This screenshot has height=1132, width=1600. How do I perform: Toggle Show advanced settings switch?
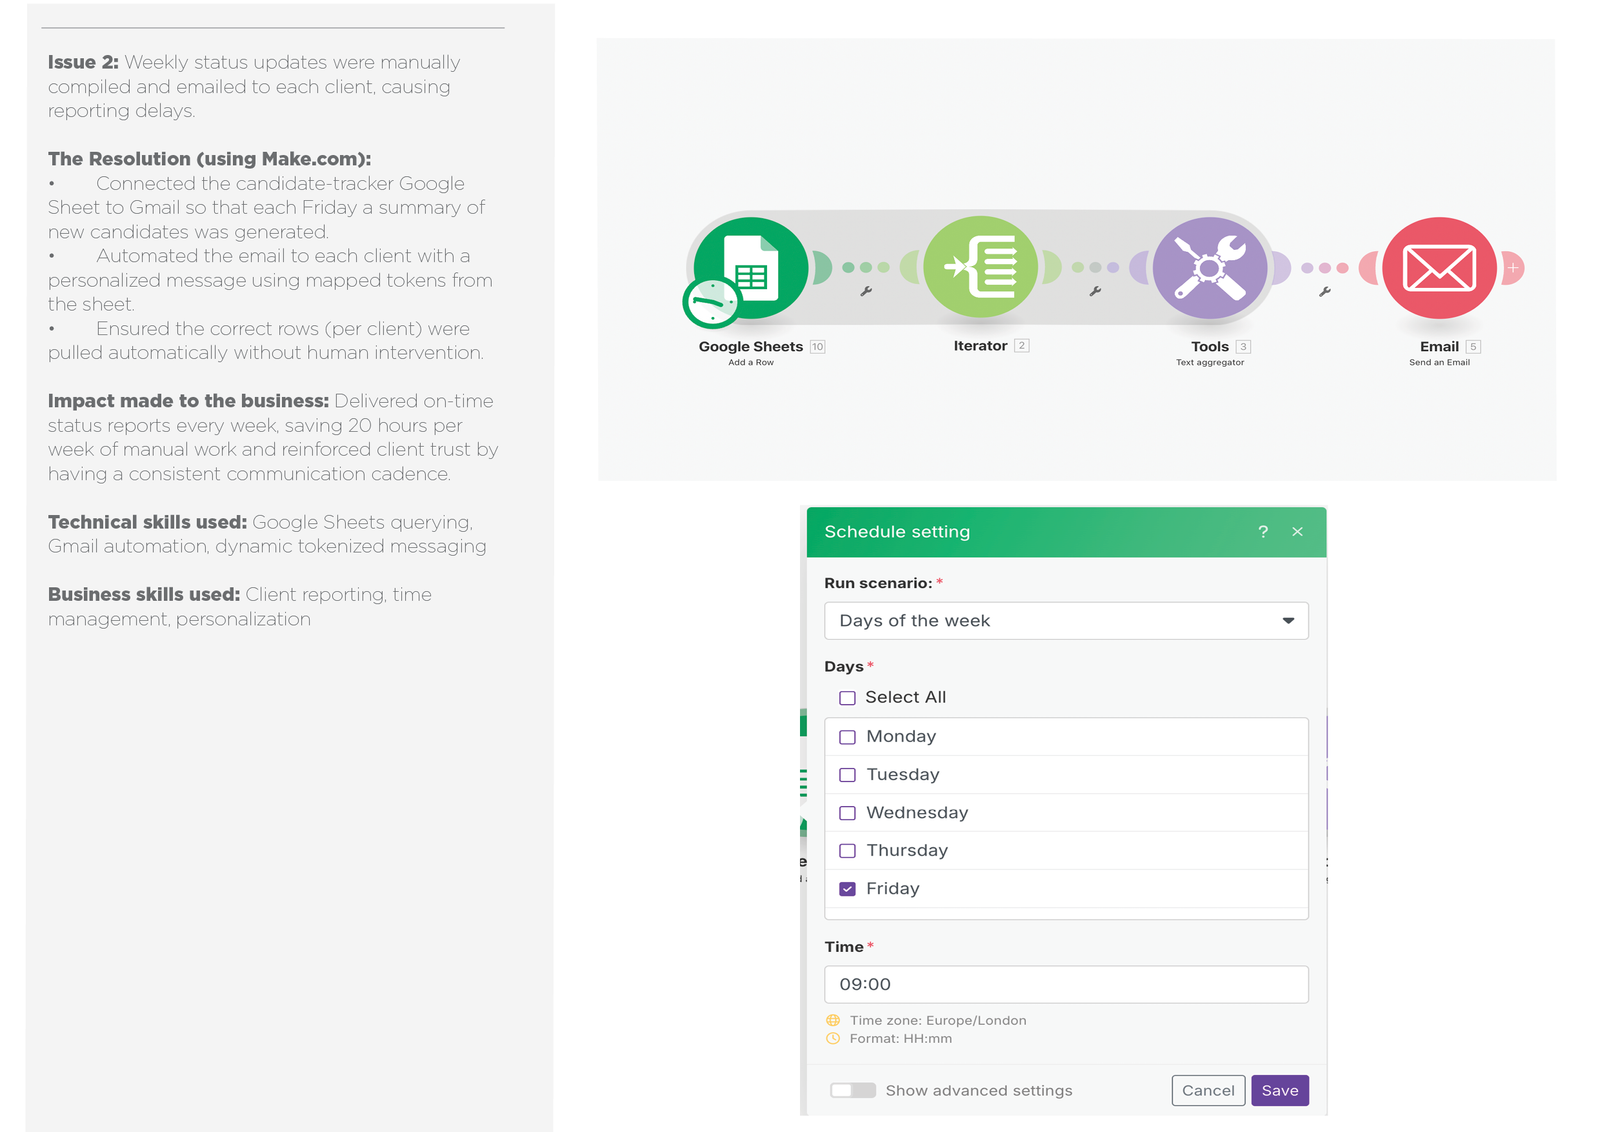(852, 1090)
